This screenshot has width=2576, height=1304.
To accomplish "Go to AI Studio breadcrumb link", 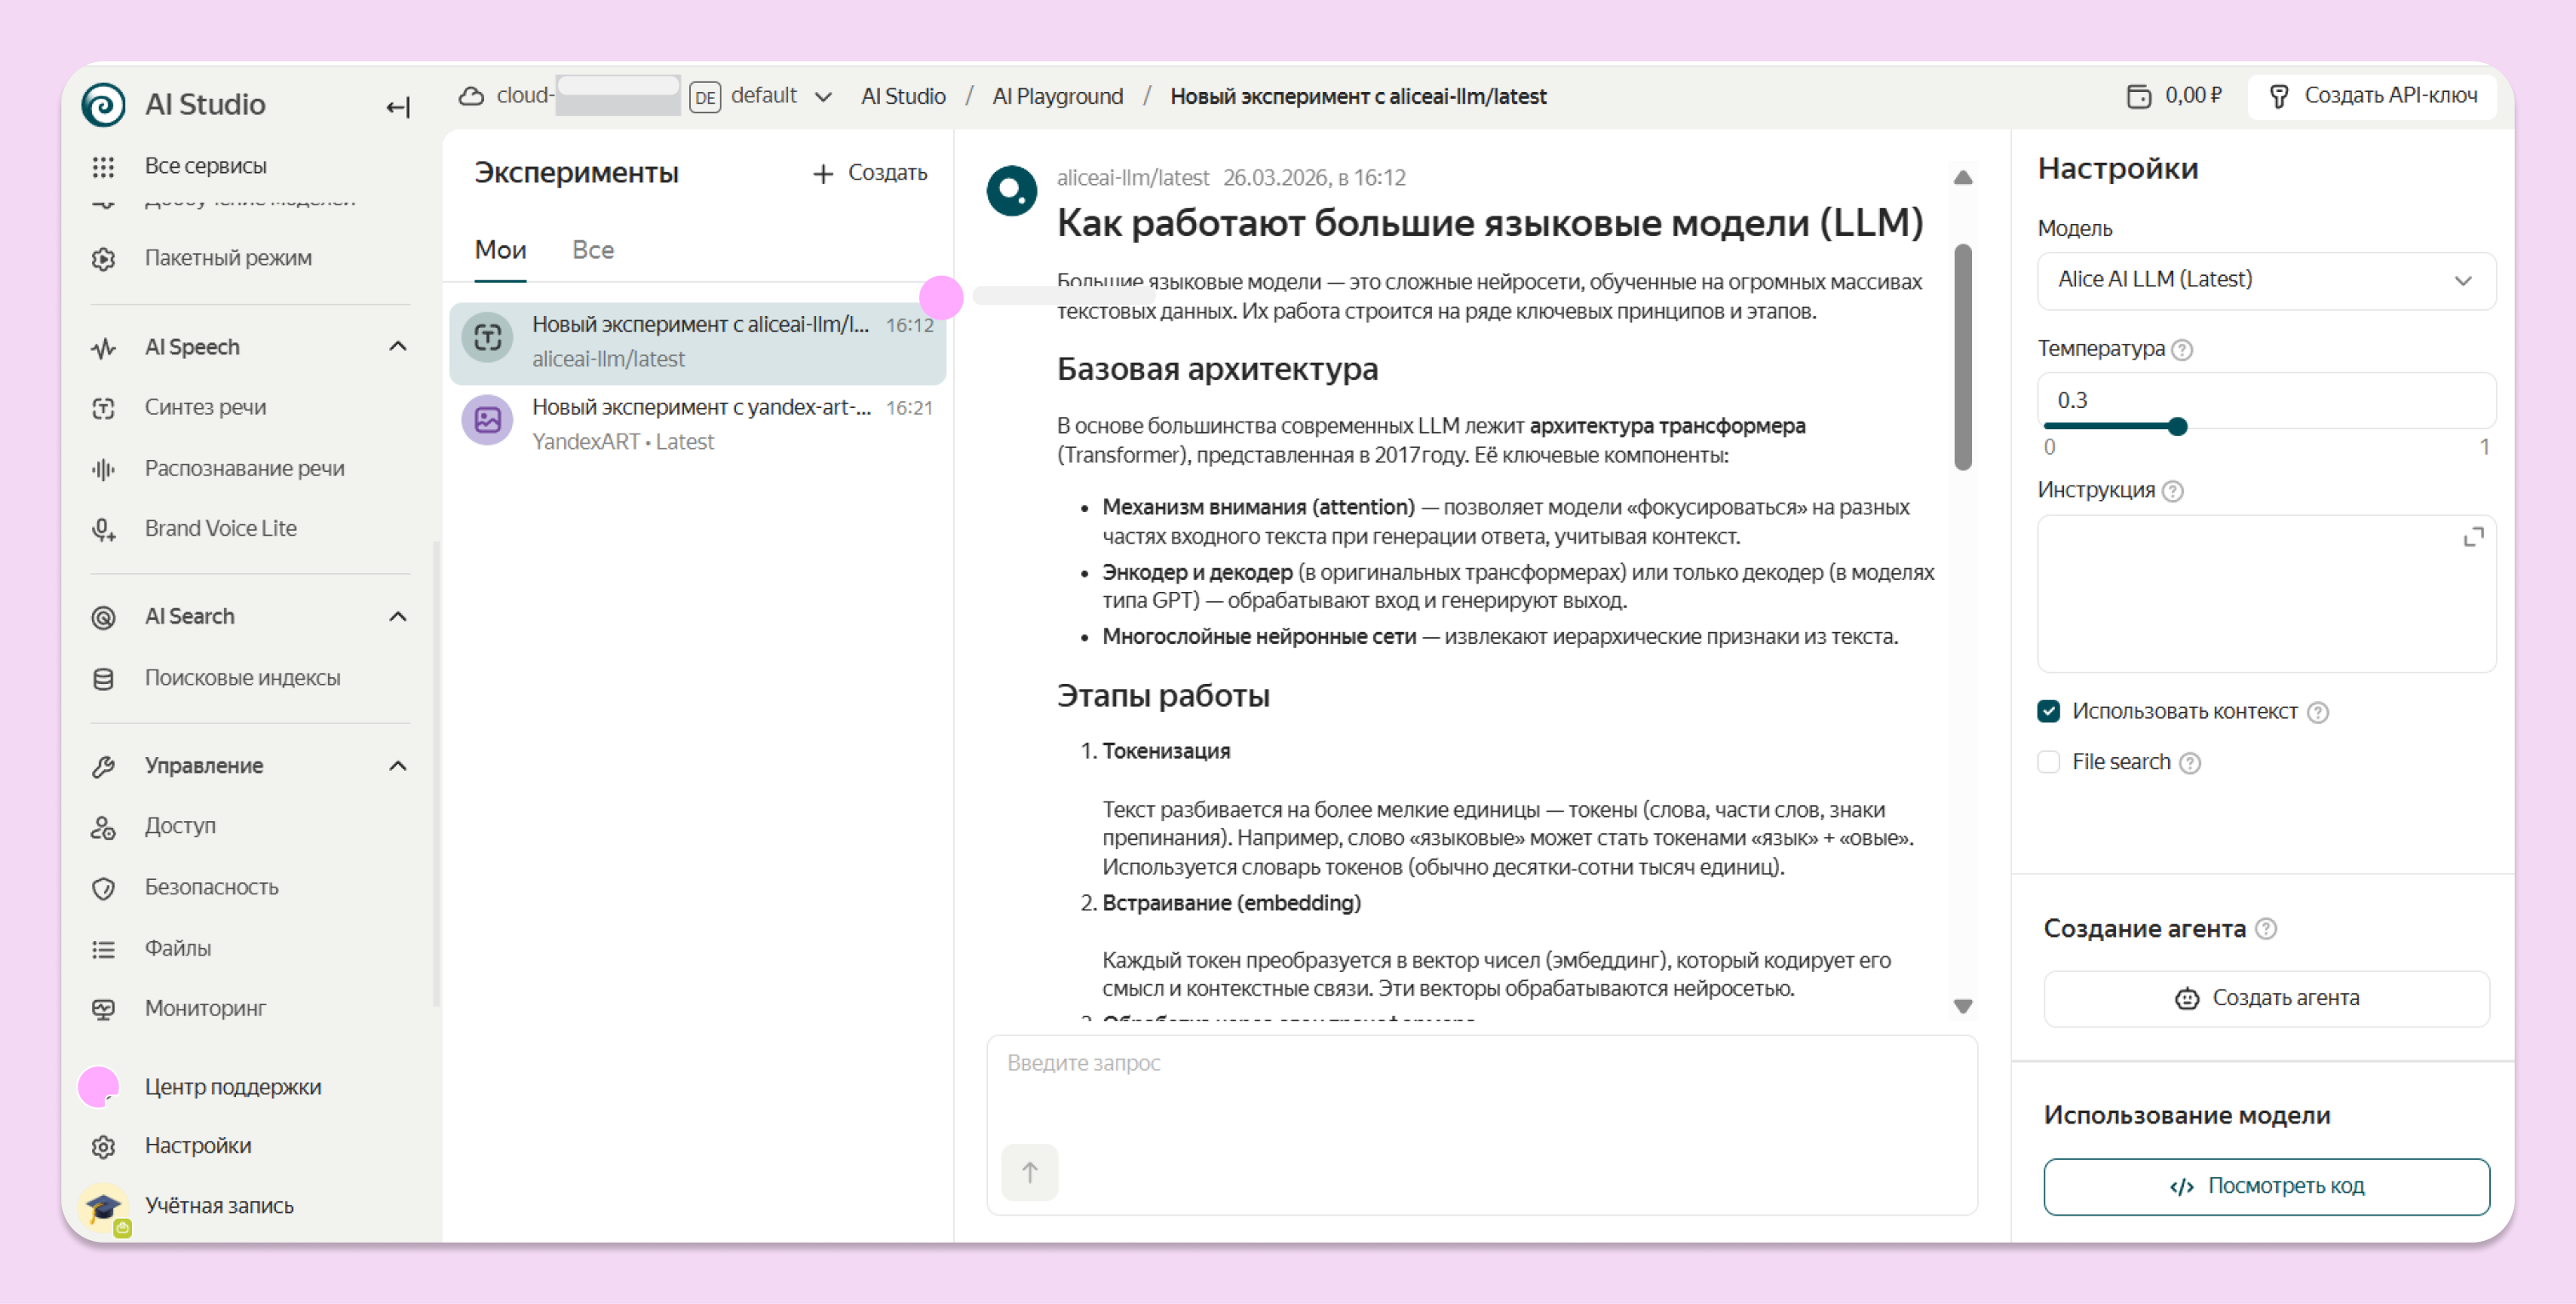I will (903, 96).
